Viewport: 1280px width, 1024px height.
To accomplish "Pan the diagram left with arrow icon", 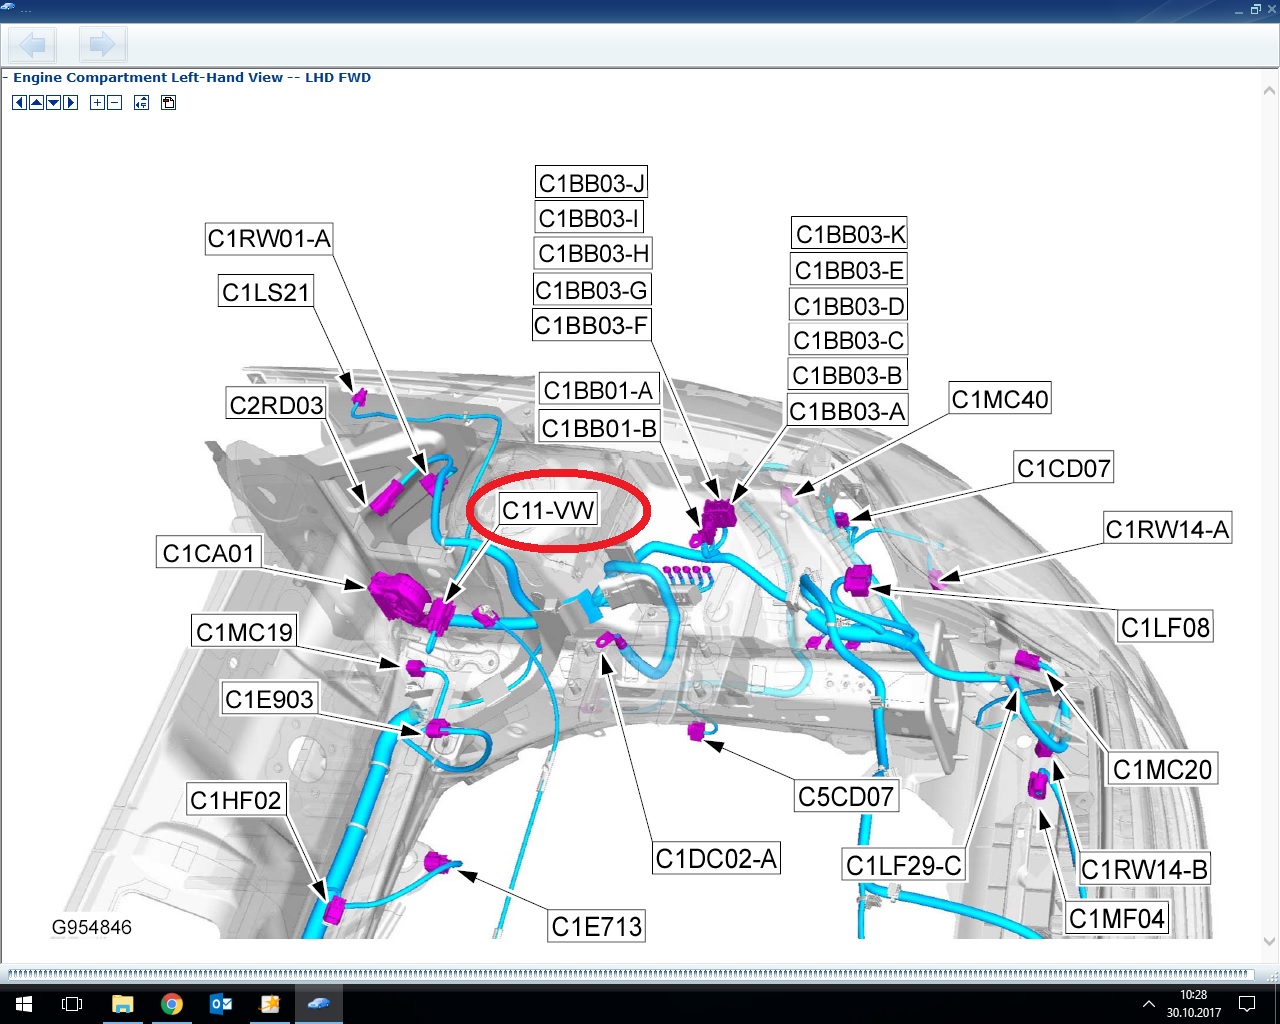I will (19, 103).
